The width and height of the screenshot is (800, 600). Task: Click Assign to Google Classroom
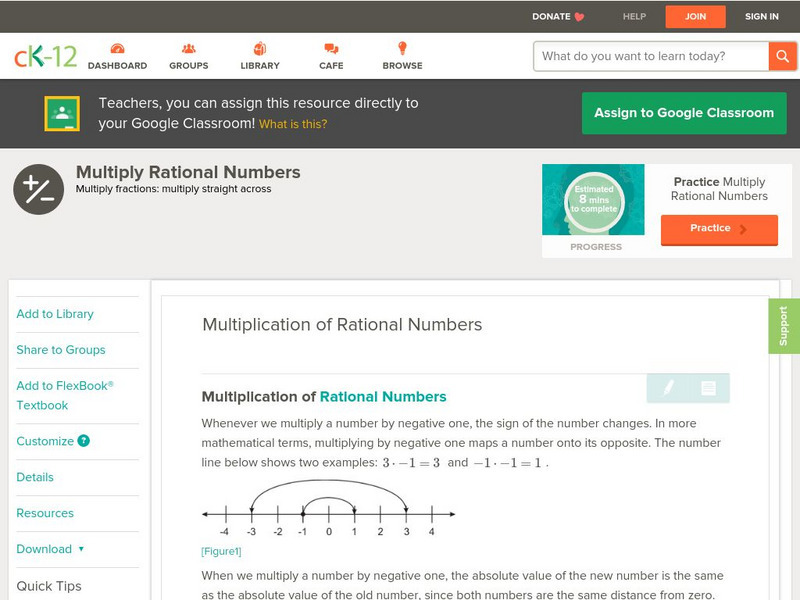(x=684, y=112)
